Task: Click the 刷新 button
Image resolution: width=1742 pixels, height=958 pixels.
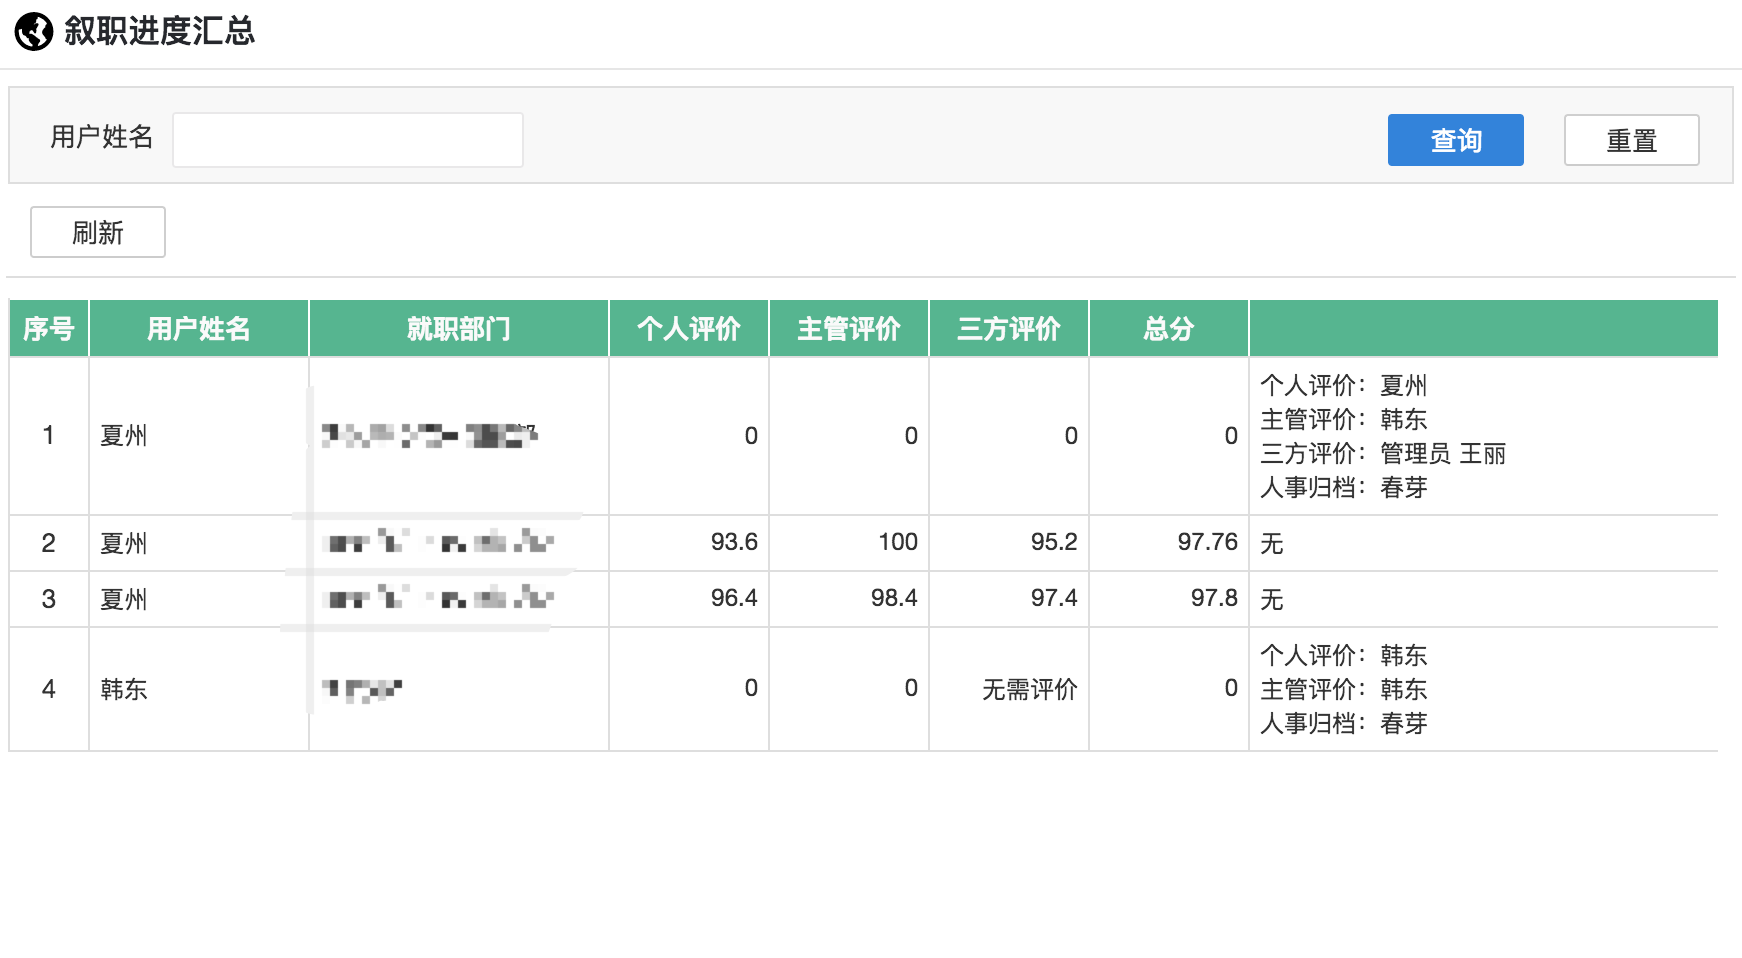Action: 98,232
